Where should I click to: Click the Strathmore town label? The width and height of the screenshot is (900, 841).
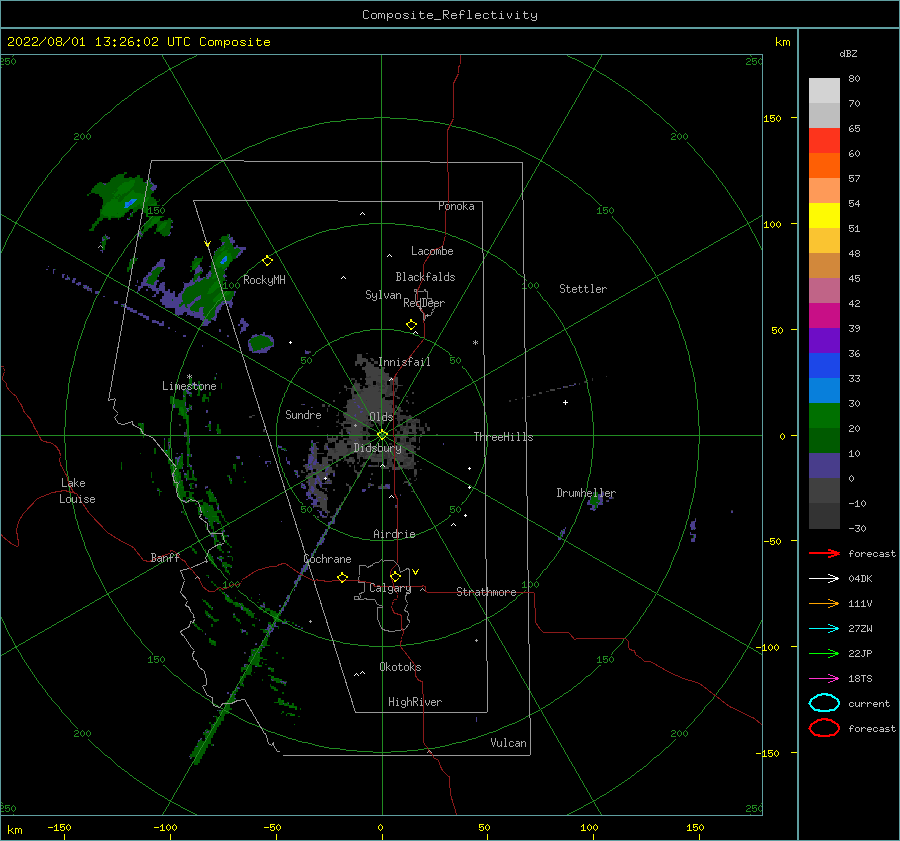tap(486, 592)
